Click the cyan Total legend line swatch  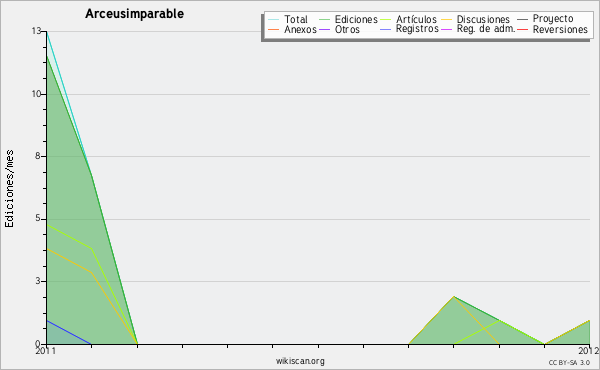[274, 20]
